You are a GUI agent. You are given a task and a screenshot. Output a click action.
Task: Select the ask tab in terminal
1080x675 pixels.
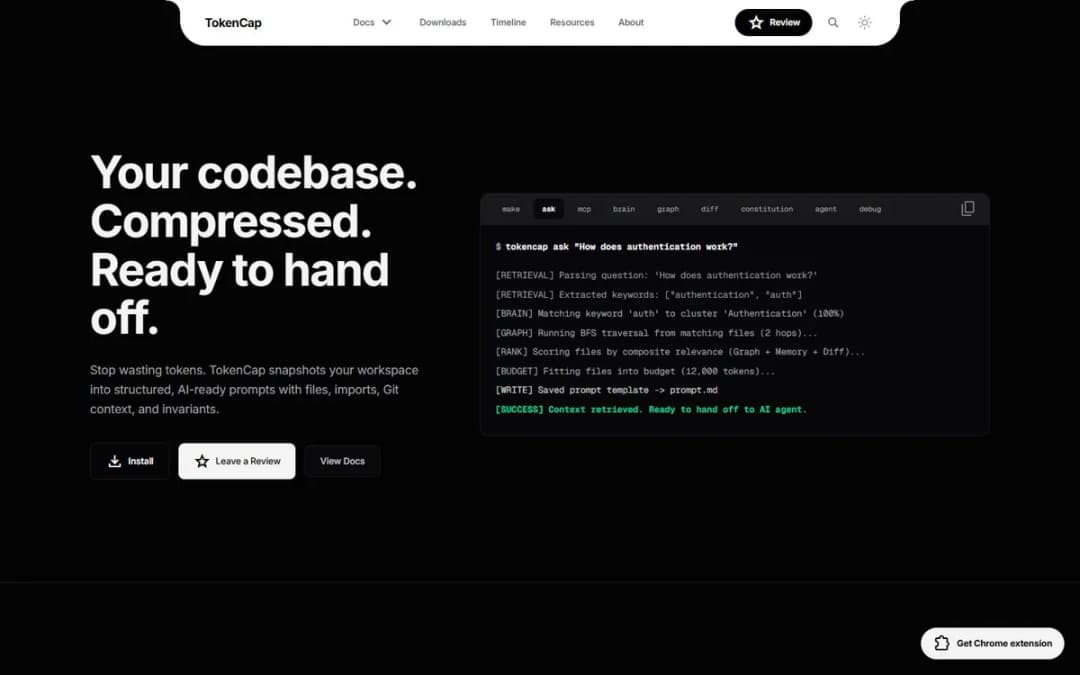[548, 209]
